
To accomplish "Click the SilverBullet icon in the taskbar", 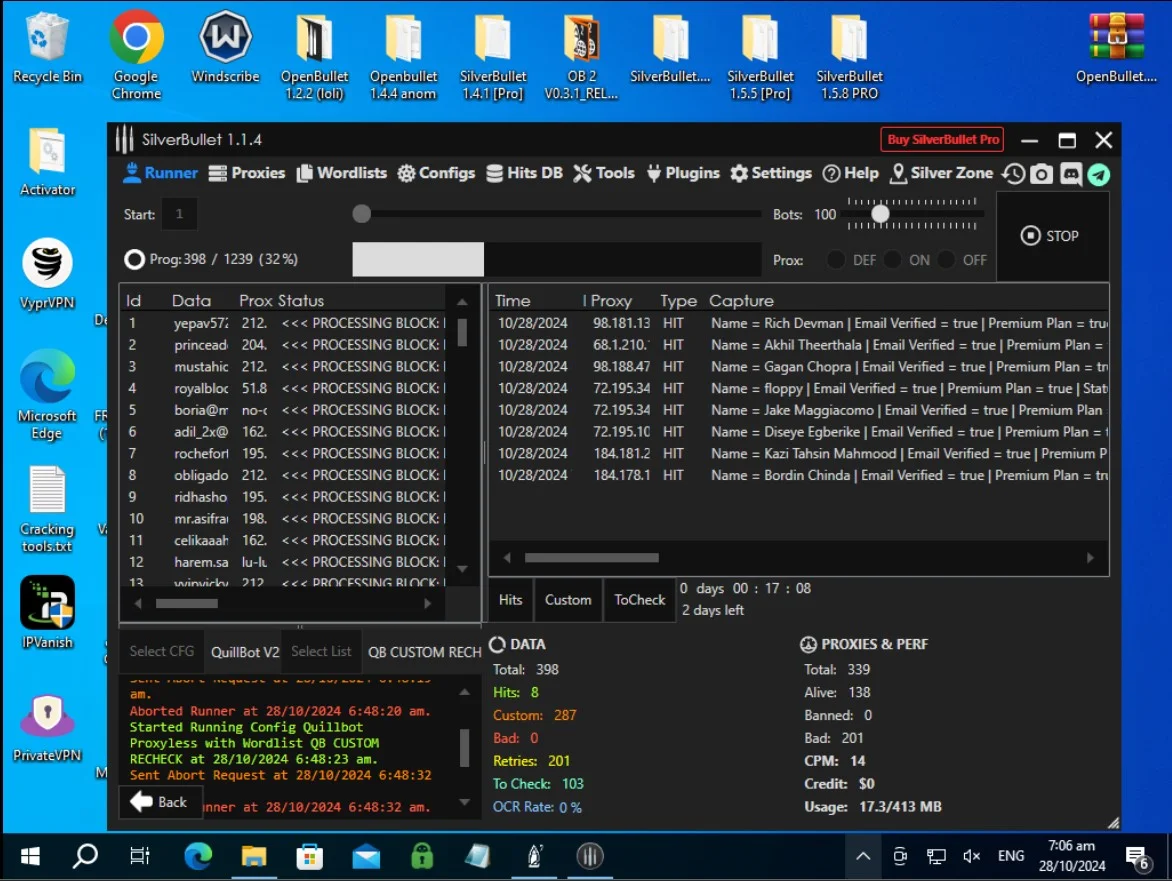I will tap(590, 856).
